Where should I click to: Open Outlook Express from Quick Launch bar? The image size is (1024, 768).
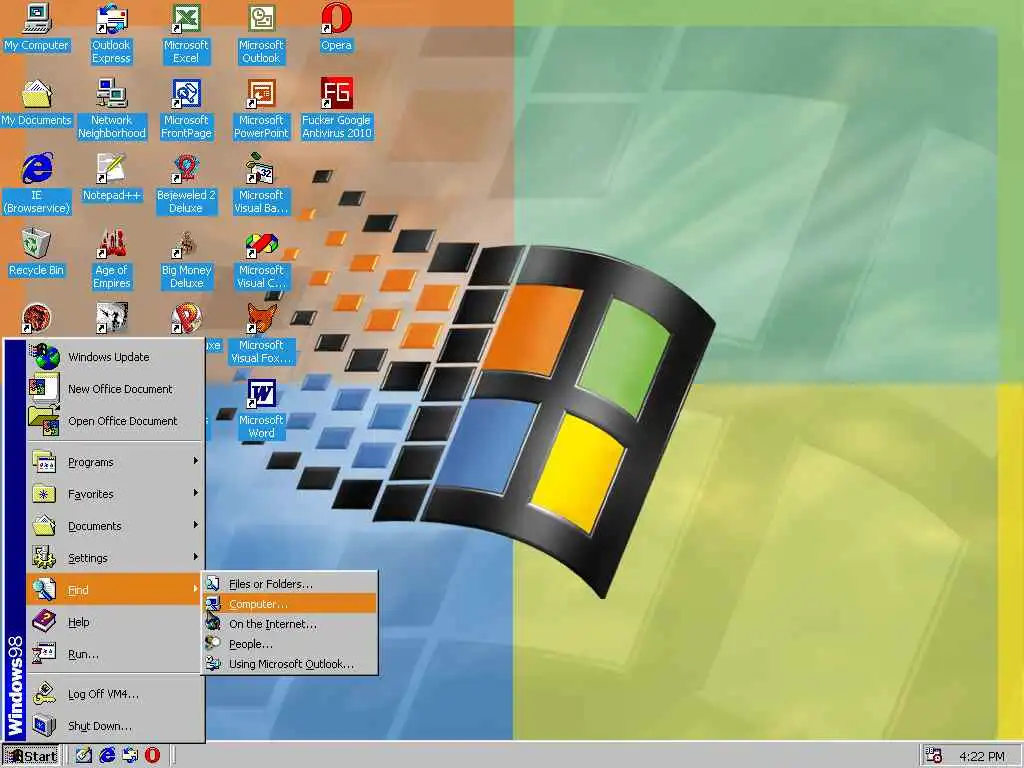[129, 756]
